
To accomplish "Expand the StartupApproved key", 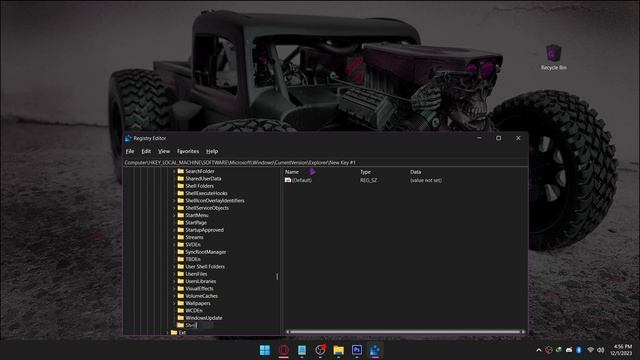I will 174,230.
